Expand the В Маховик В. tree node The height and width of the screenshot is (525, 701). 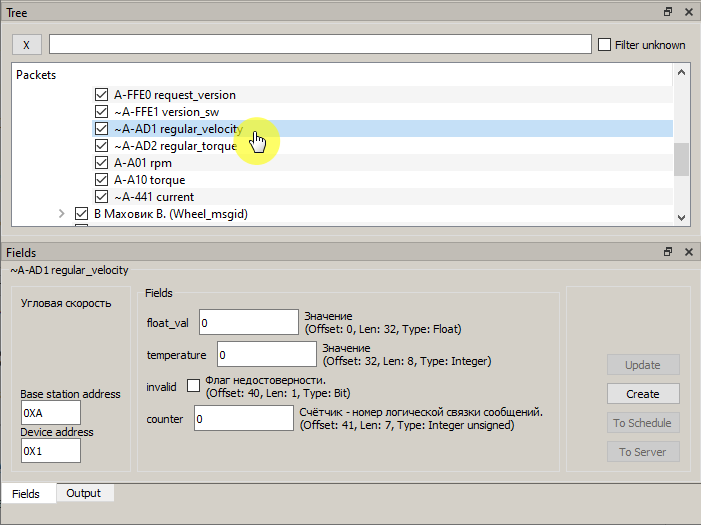click(62, 214)
